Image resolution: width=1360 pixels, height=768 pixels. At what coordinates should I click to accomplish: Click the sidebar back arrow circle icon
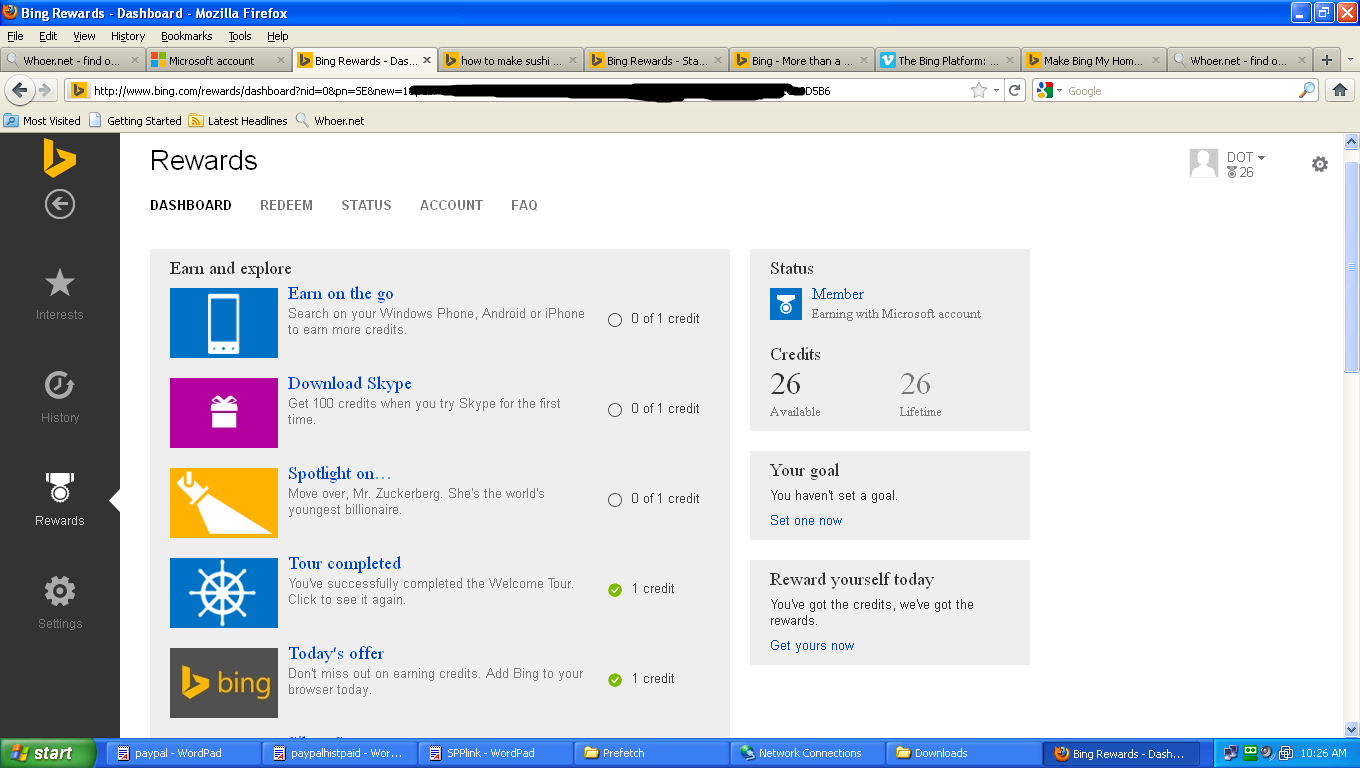pos(59,204)
